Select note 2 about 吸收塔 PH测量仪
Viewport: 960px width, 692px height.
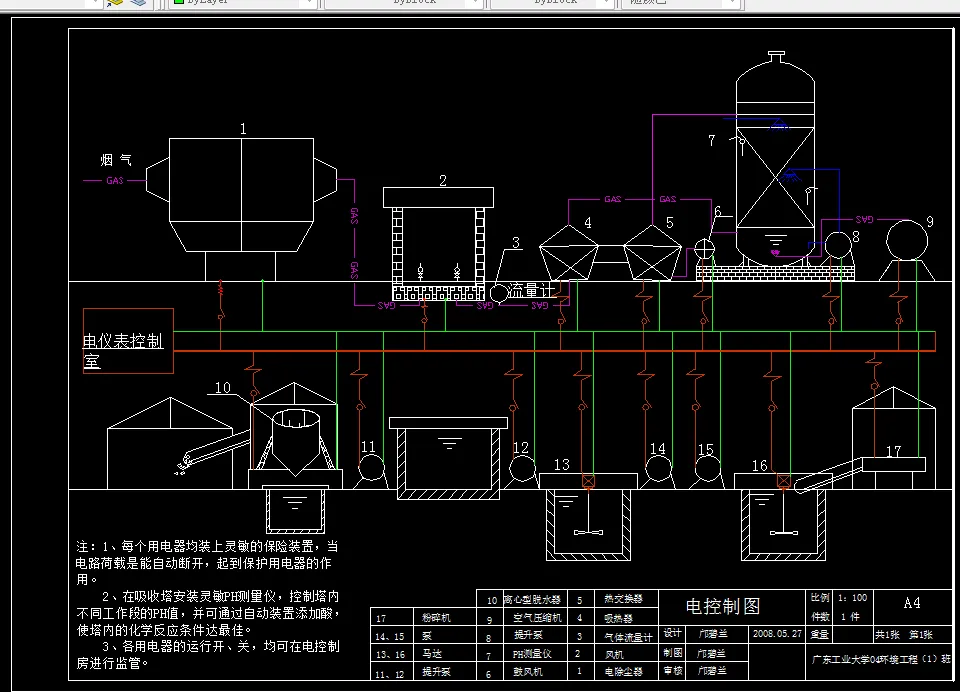tap(208, 612)
